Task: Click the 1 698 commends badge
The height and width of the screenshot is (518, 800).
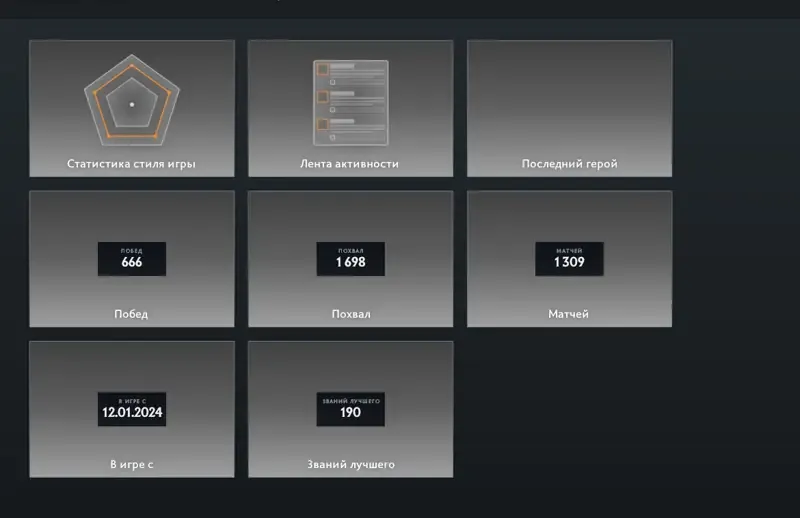Action: pyautogui.click(x=351, y=259)
